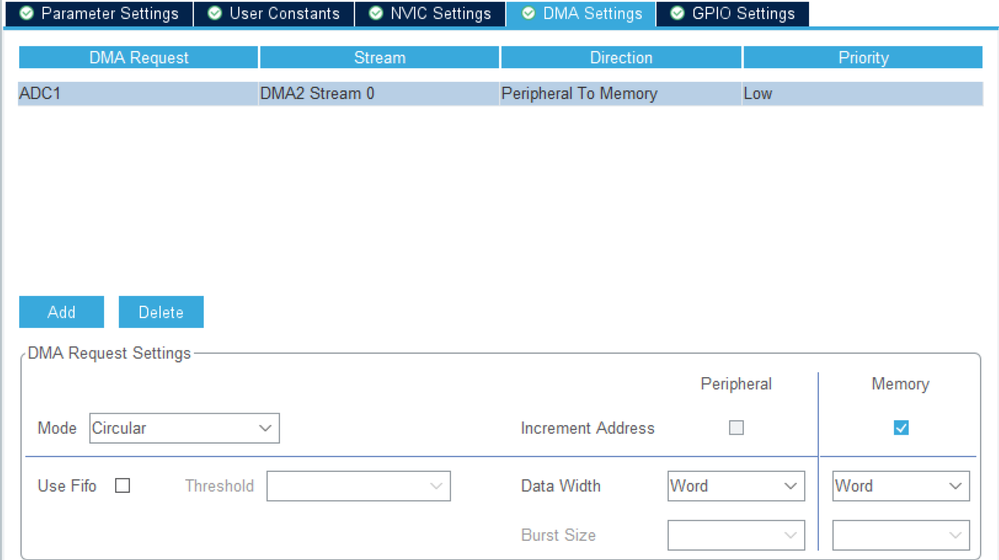This screenshot has width=999, height=560.
Task: Enable the Use Fifo checkbox
Action: [x=122, y=485]
